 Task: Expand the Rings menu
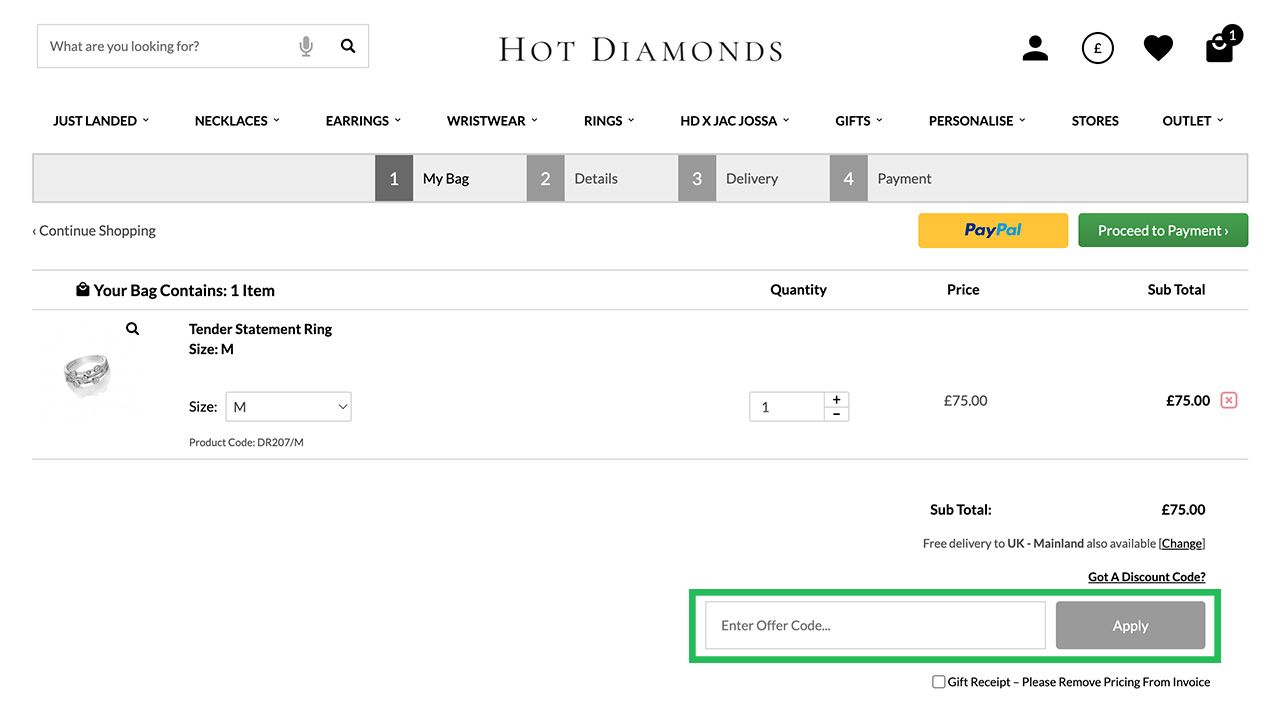pos(609,120)
